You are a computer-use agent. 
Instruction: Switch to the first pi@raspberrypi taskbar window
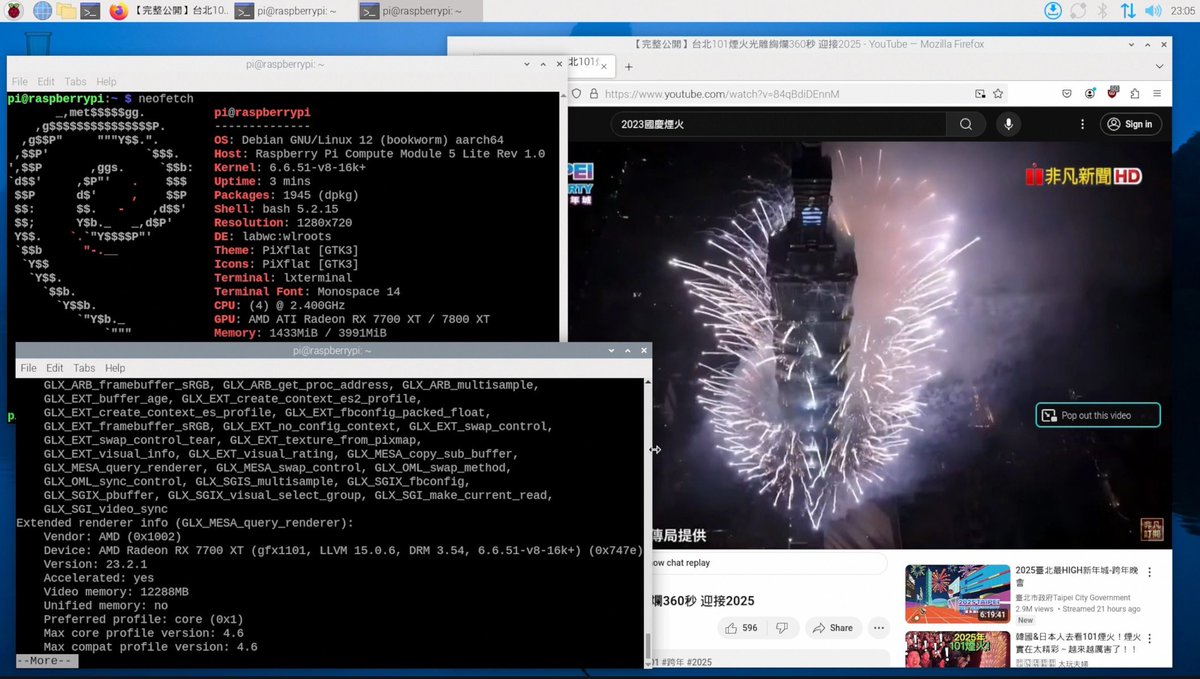tap(293, 11)
